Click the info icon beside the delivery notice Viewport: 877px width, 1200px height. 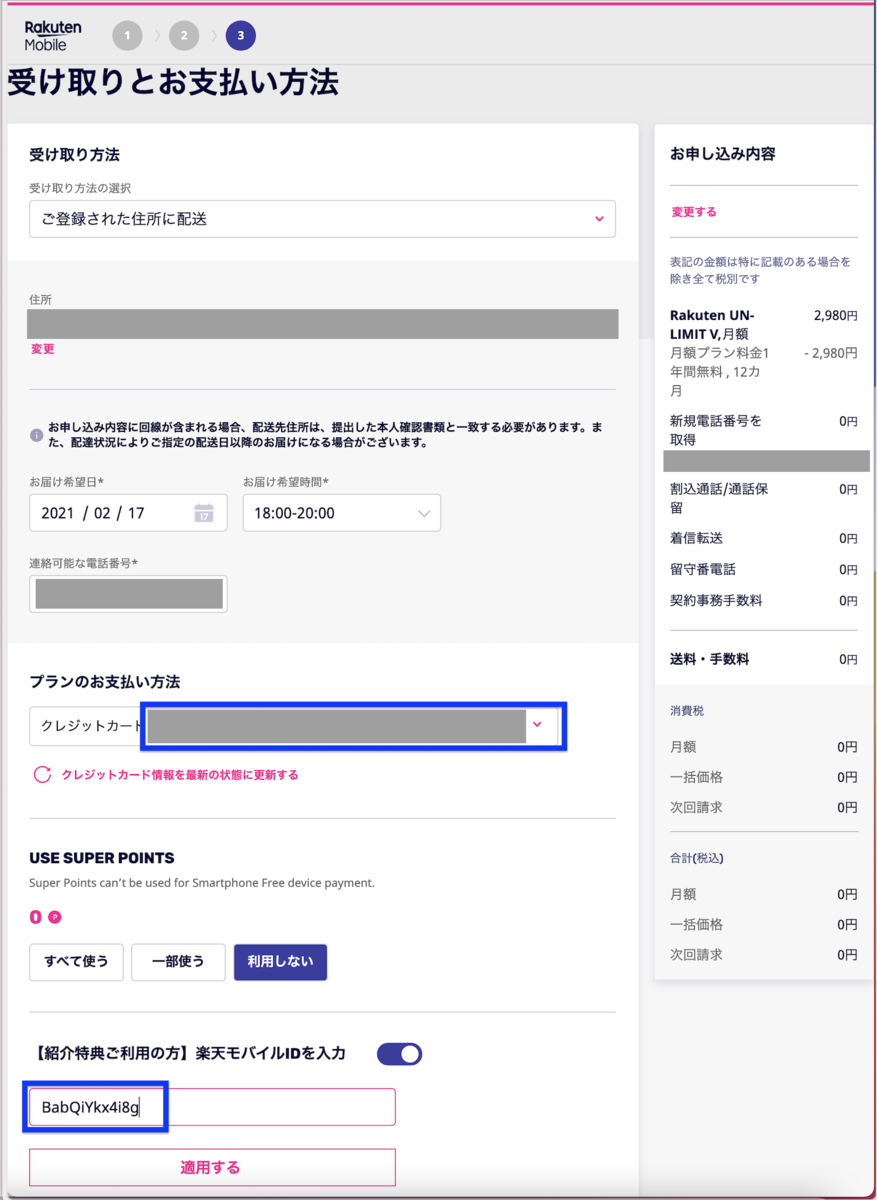tap(36, 435)
